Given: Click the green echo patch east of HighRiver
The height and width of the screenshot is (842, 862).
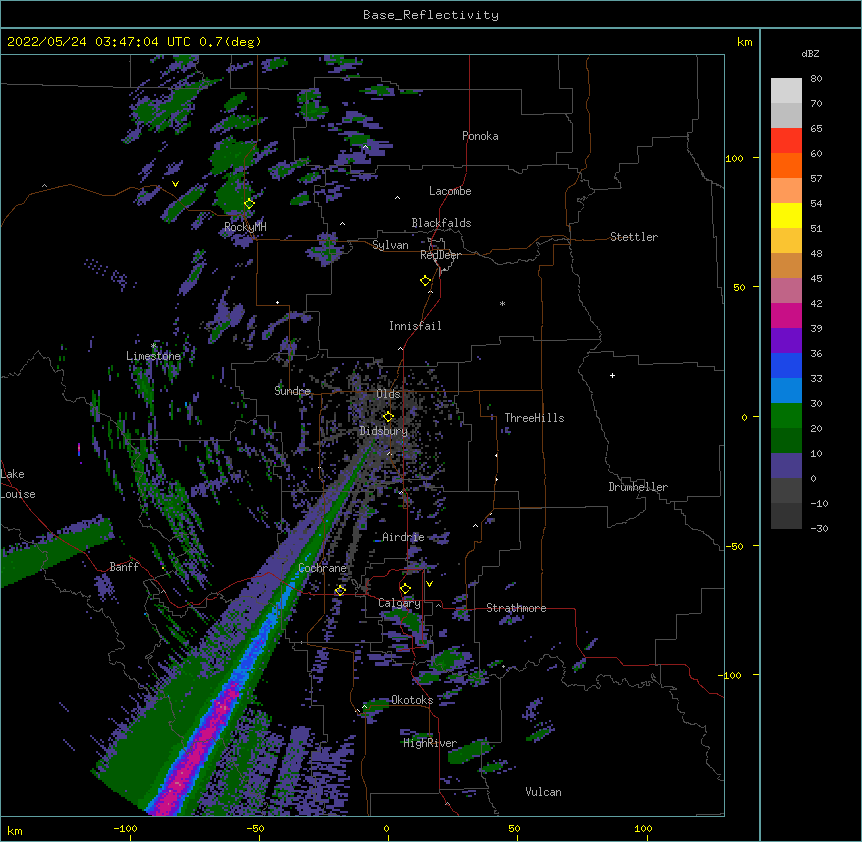Looking at the screenshot, I should (x=469, y=752).
